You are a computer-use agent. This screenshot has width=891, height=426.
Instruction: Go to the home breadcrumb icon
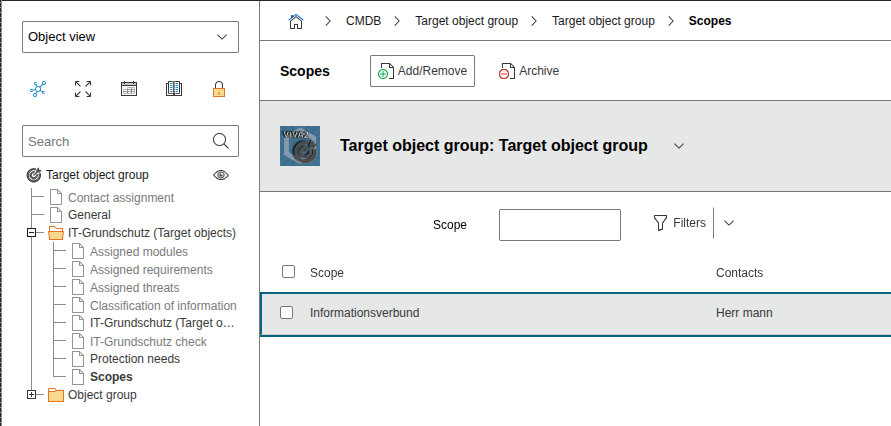click(x=295, y=22)
